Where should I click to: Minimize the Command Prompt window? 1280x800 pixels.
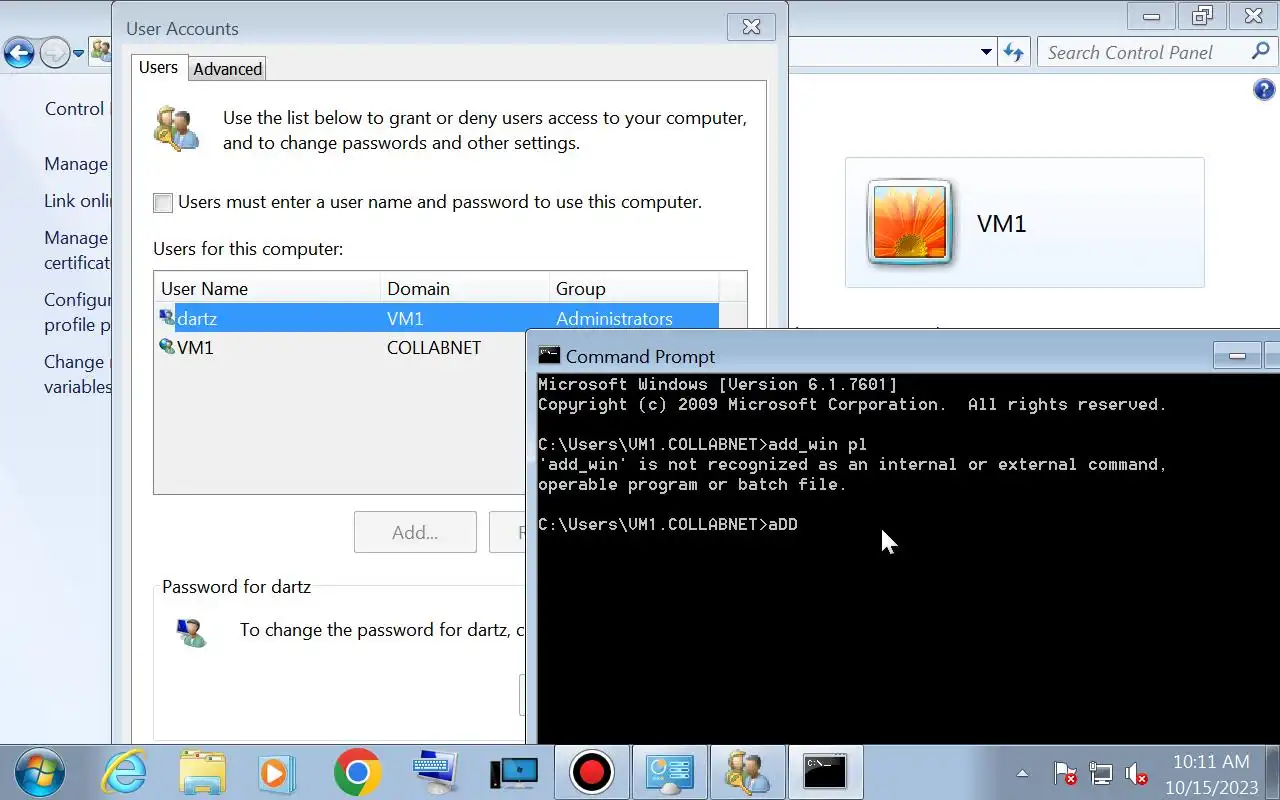(x=1237, y=356)
